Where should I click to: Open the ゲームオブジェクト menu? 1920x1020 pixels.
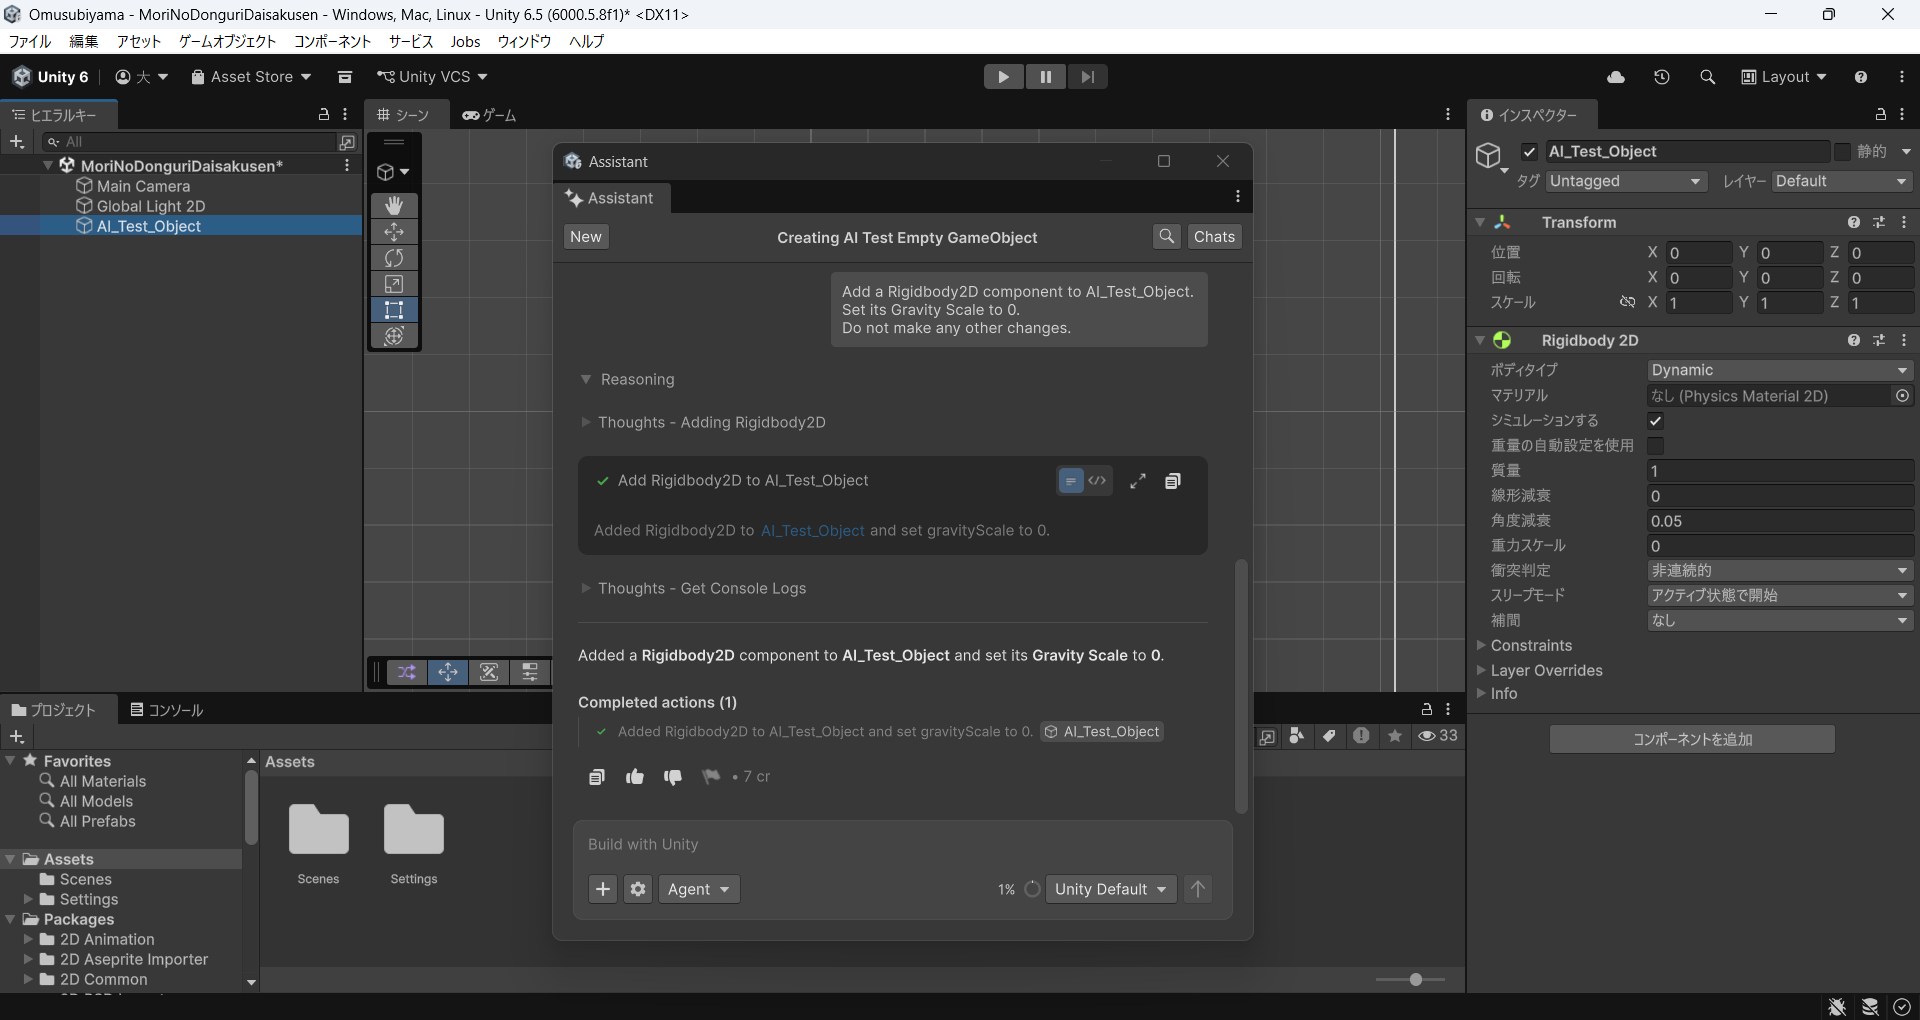tap(227, 41)
